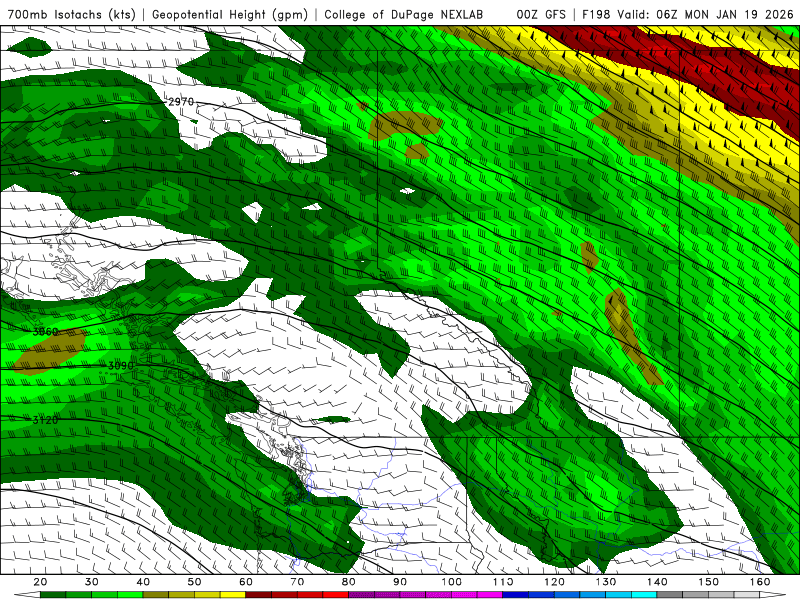Click the 2970 height contour label
Screen dimensions: 800x600
pyautogui.click(x=181, y=102)
